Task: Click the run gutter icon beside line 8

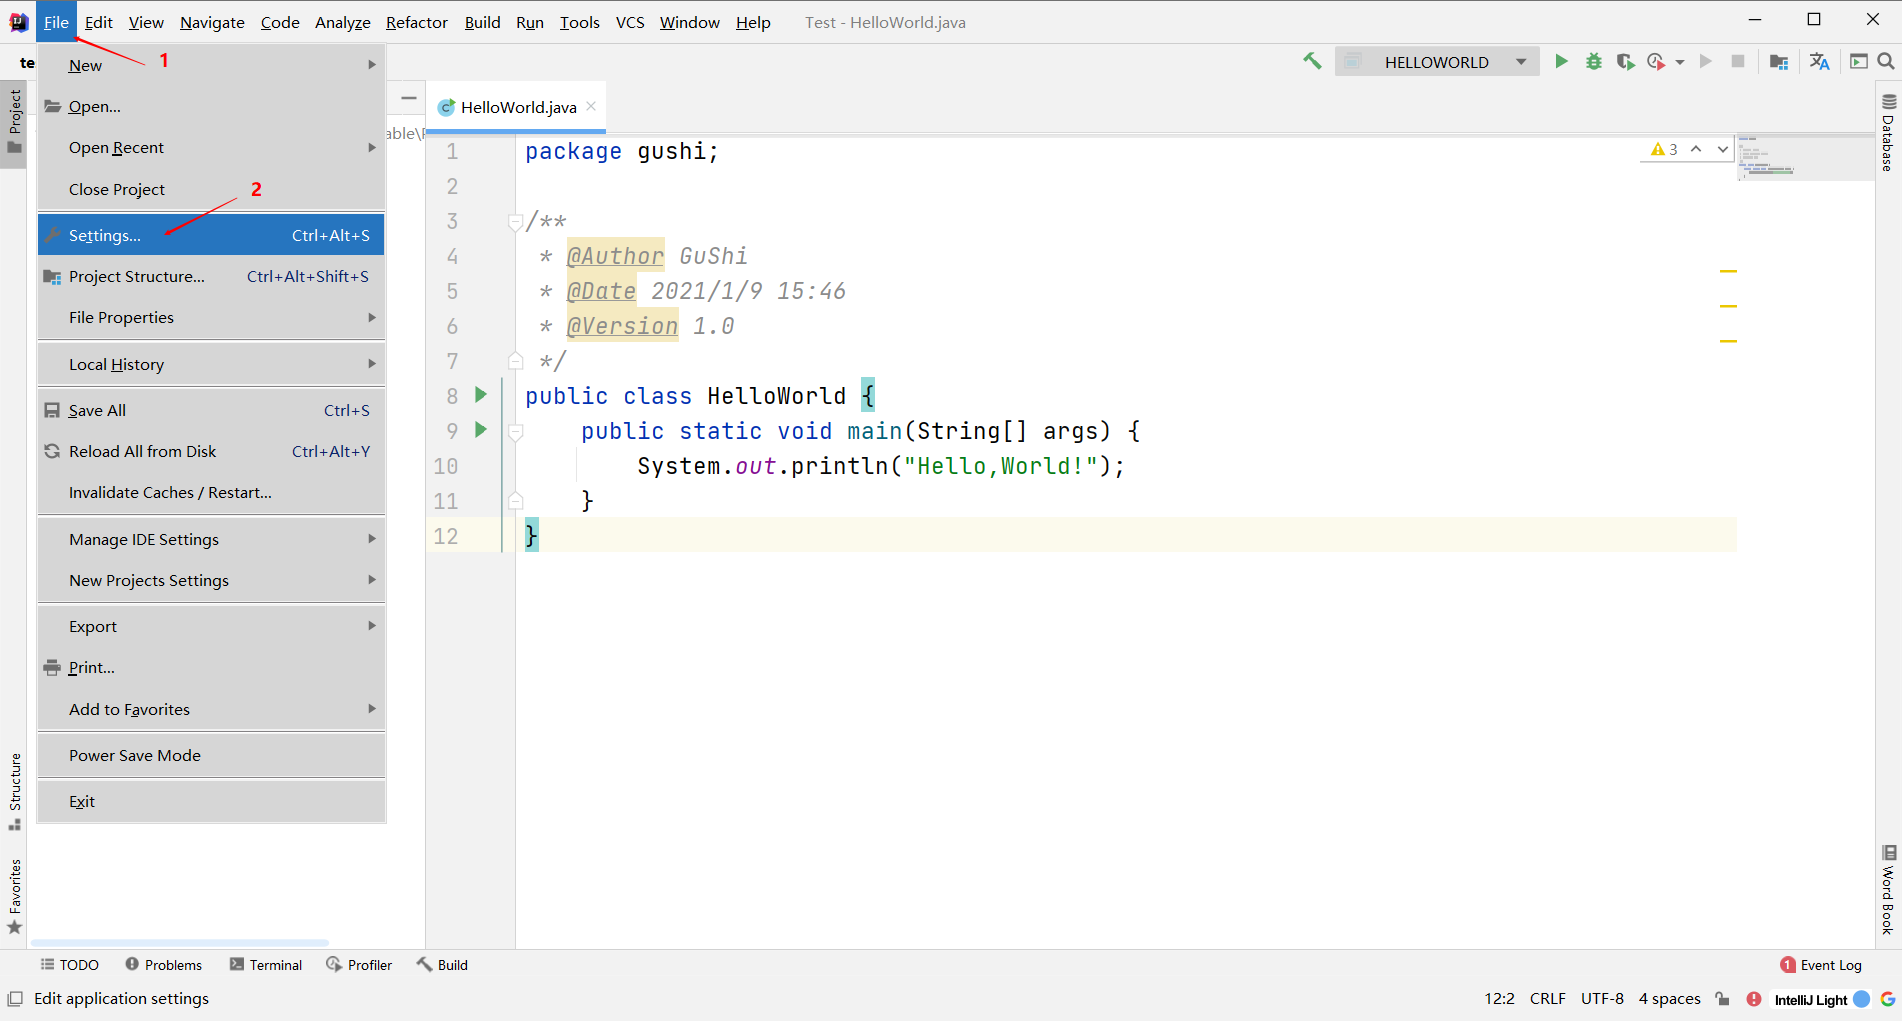Action: click(481, 395)
